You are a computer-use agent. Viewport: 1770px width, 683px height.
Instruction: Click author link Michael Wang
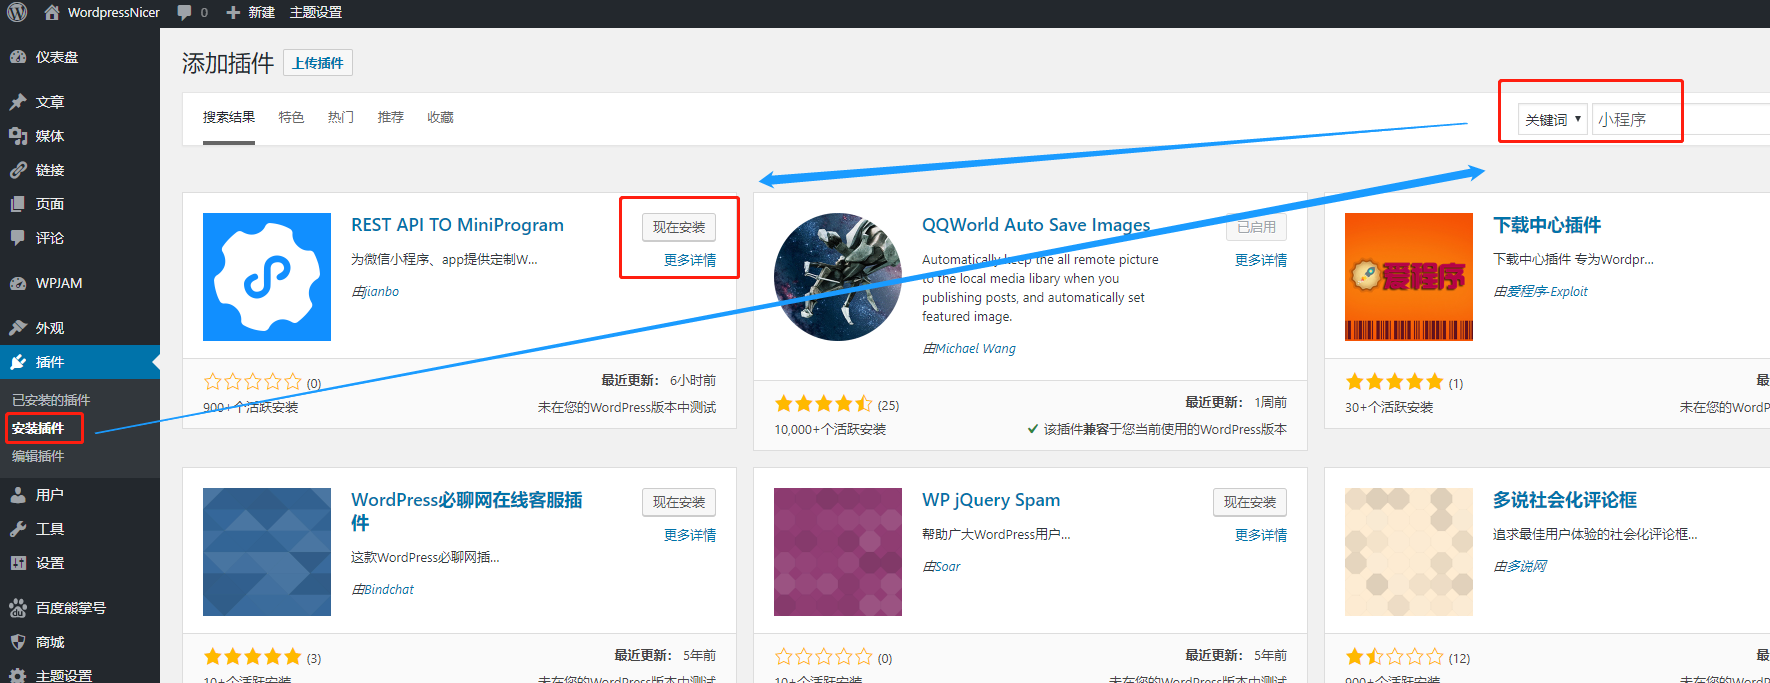975,349
